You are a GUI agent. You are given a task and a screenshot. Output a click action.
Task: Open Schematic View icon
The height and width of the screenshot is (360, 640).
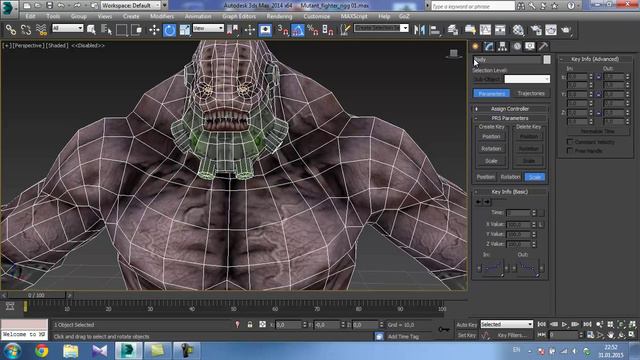[x=500, y=30]
